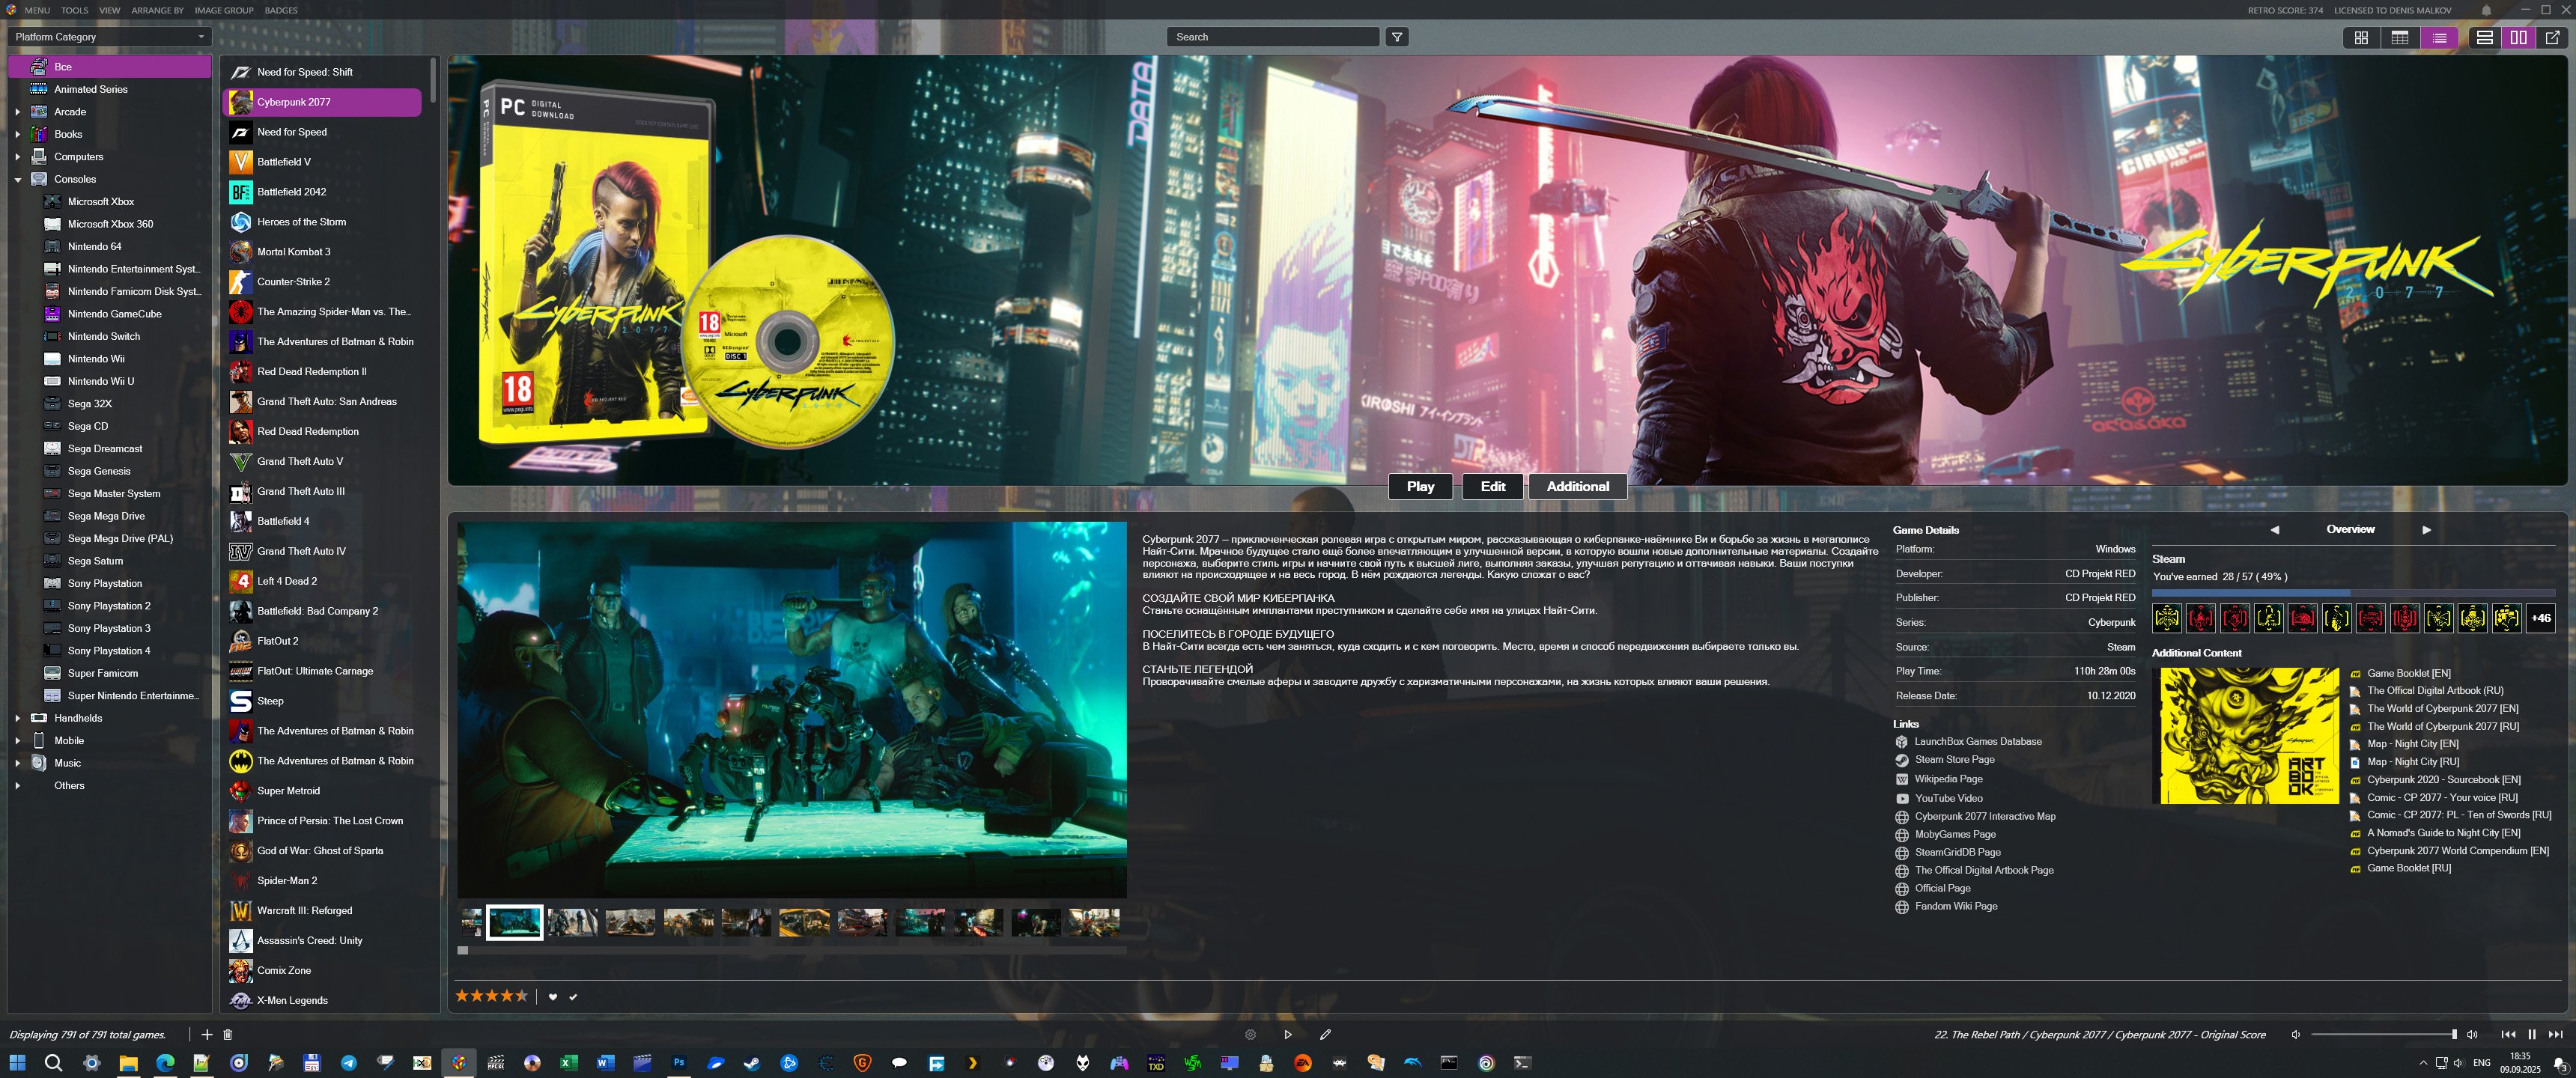Click the low-volume speaker icon

2295,1034
